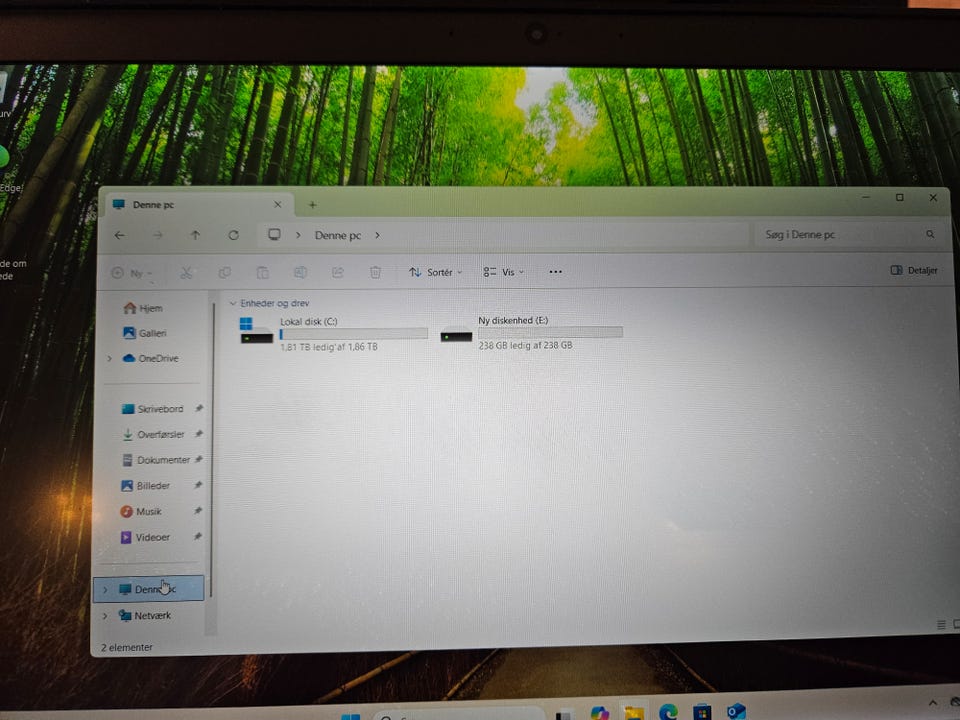This screenshot has width=960, height=720.
Task: Click the '238 GB ledig af 238 GB' text
Action: coord(525,345)
